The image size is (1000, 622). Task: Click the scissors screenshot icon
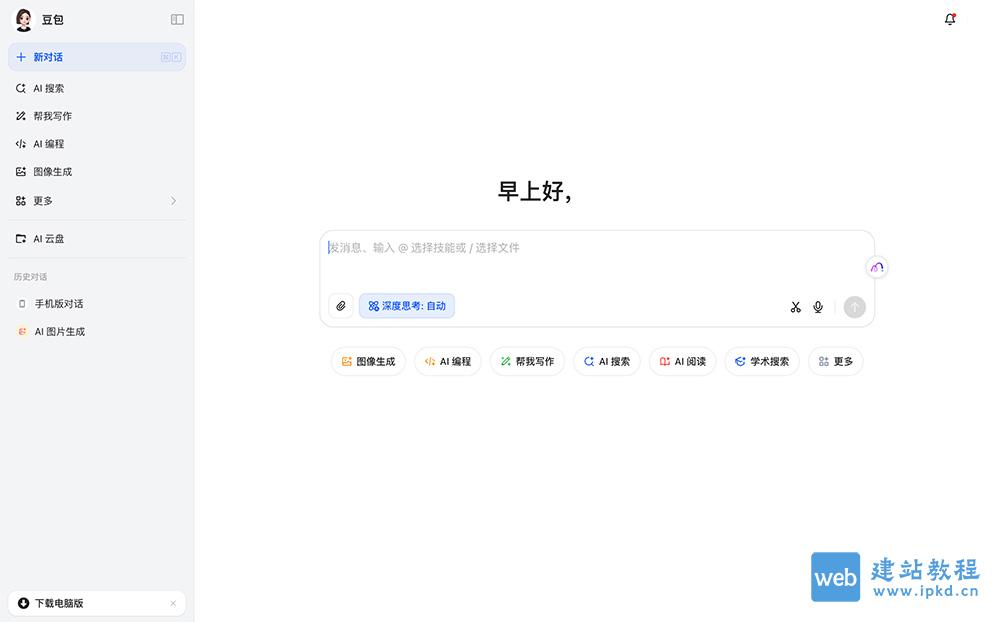click(795, 307)
